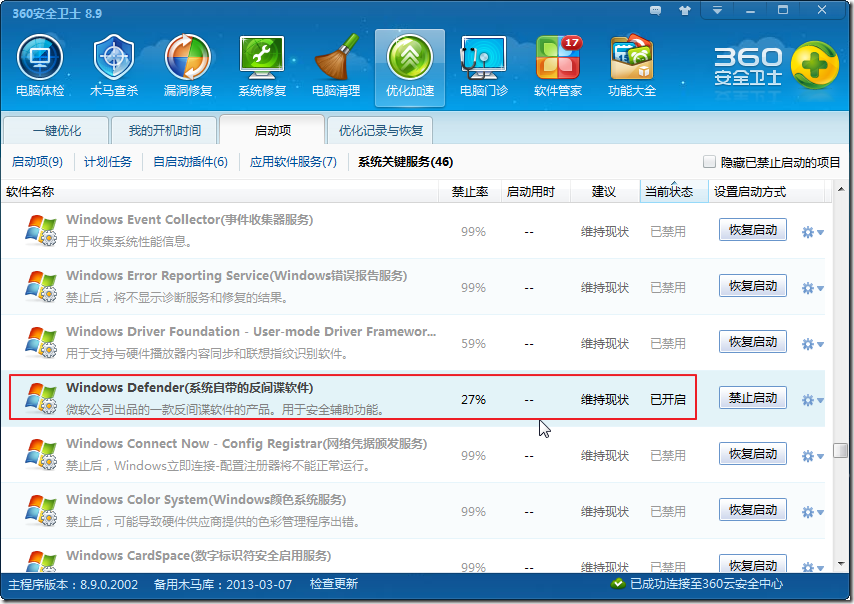854x604 pixels.
Task: Select 优化加速 optimization icon
Action: [410, 68]
